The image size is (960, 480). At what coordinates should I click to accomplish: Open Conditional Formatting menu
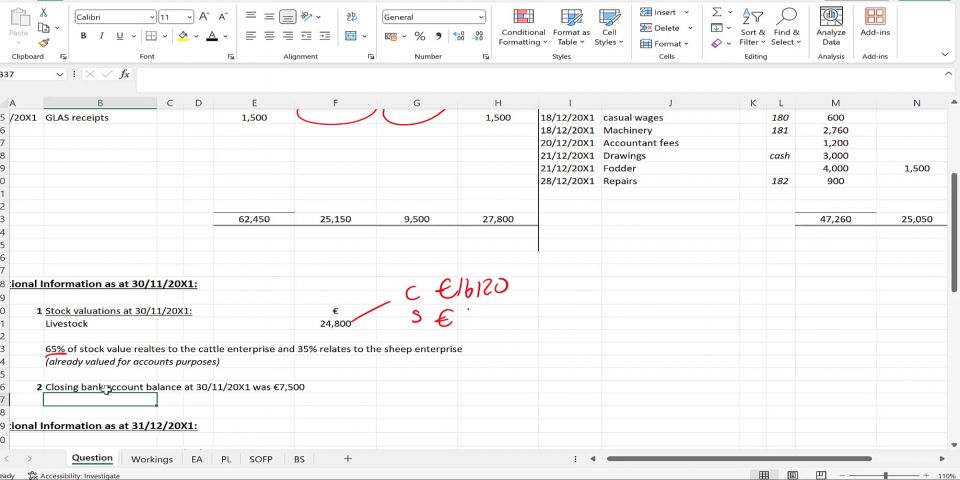(x=522, y=28)
